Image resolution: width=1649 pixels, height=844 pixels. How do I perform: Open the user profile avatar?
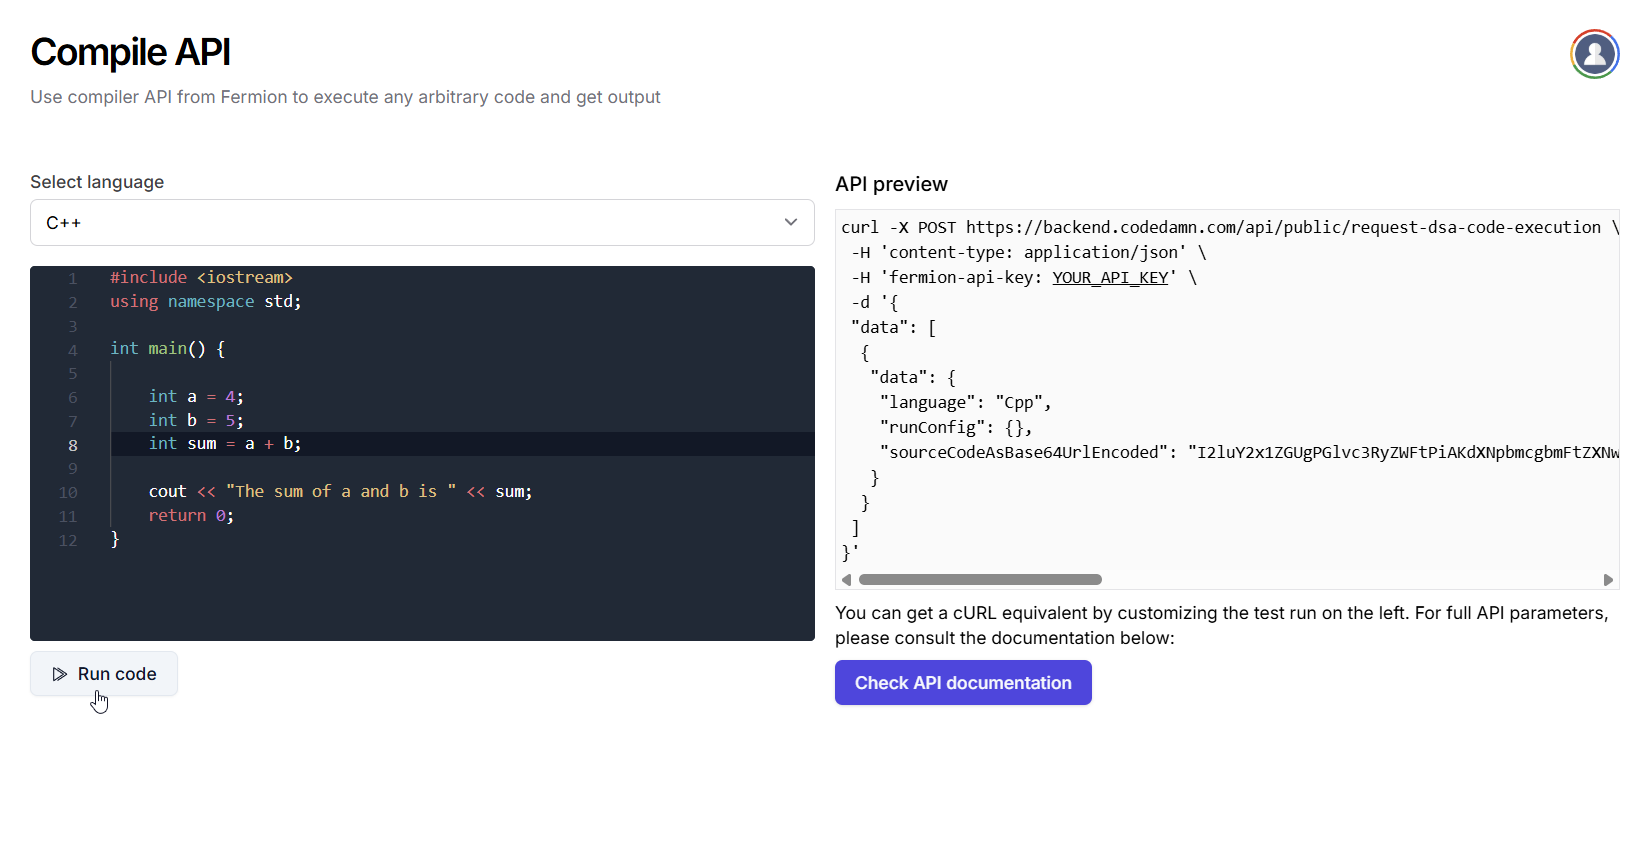pos(1594,54)
